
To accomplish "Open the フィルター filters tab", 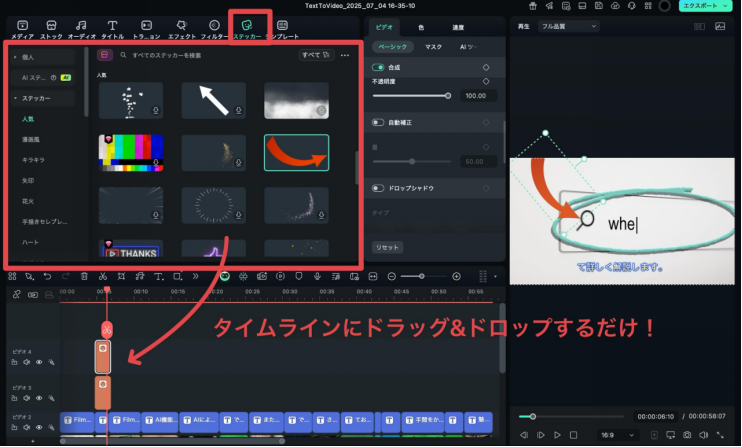I will 214,29.
